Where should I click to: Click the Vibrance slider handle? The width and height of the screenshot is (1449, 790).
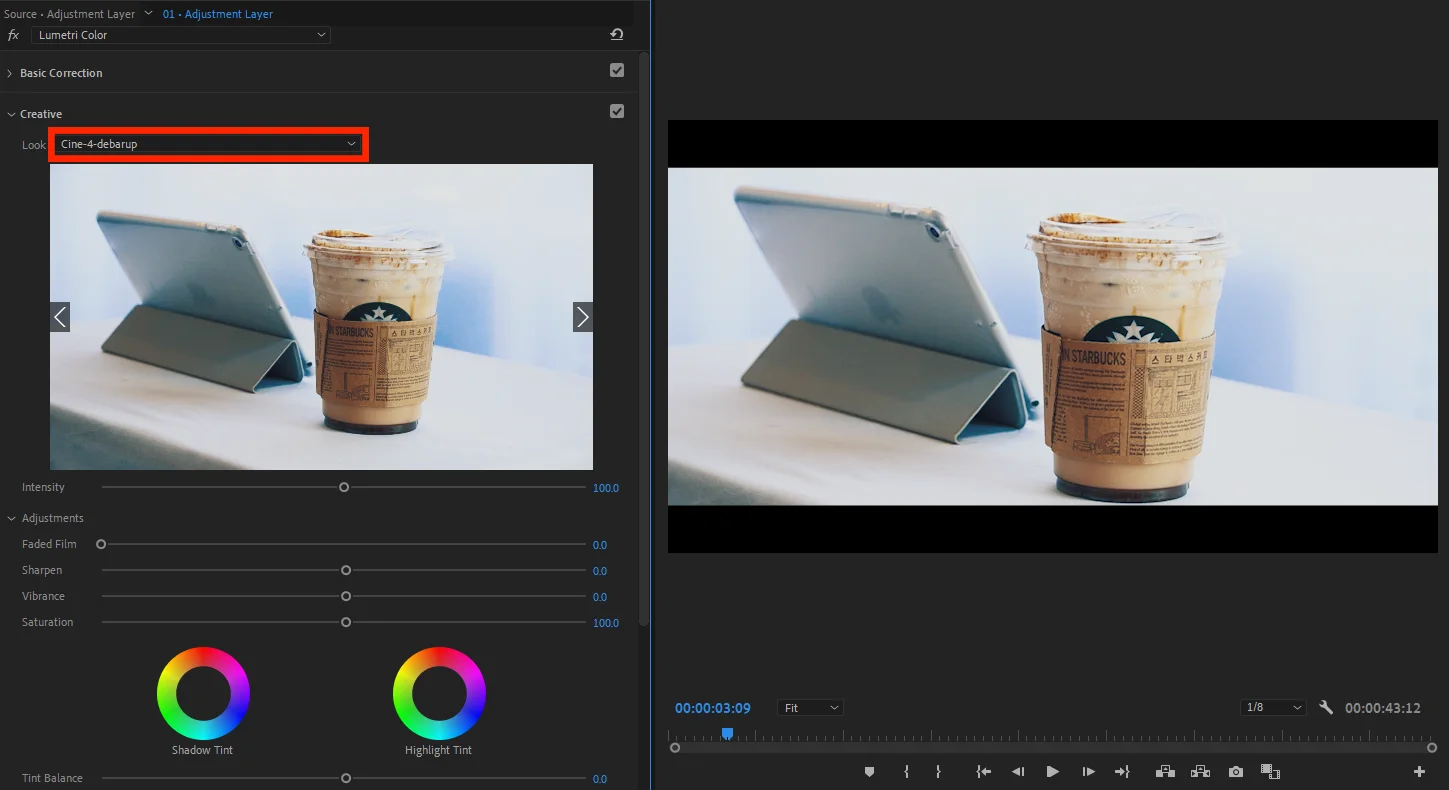pyautogui.click(x=346, y=596)
